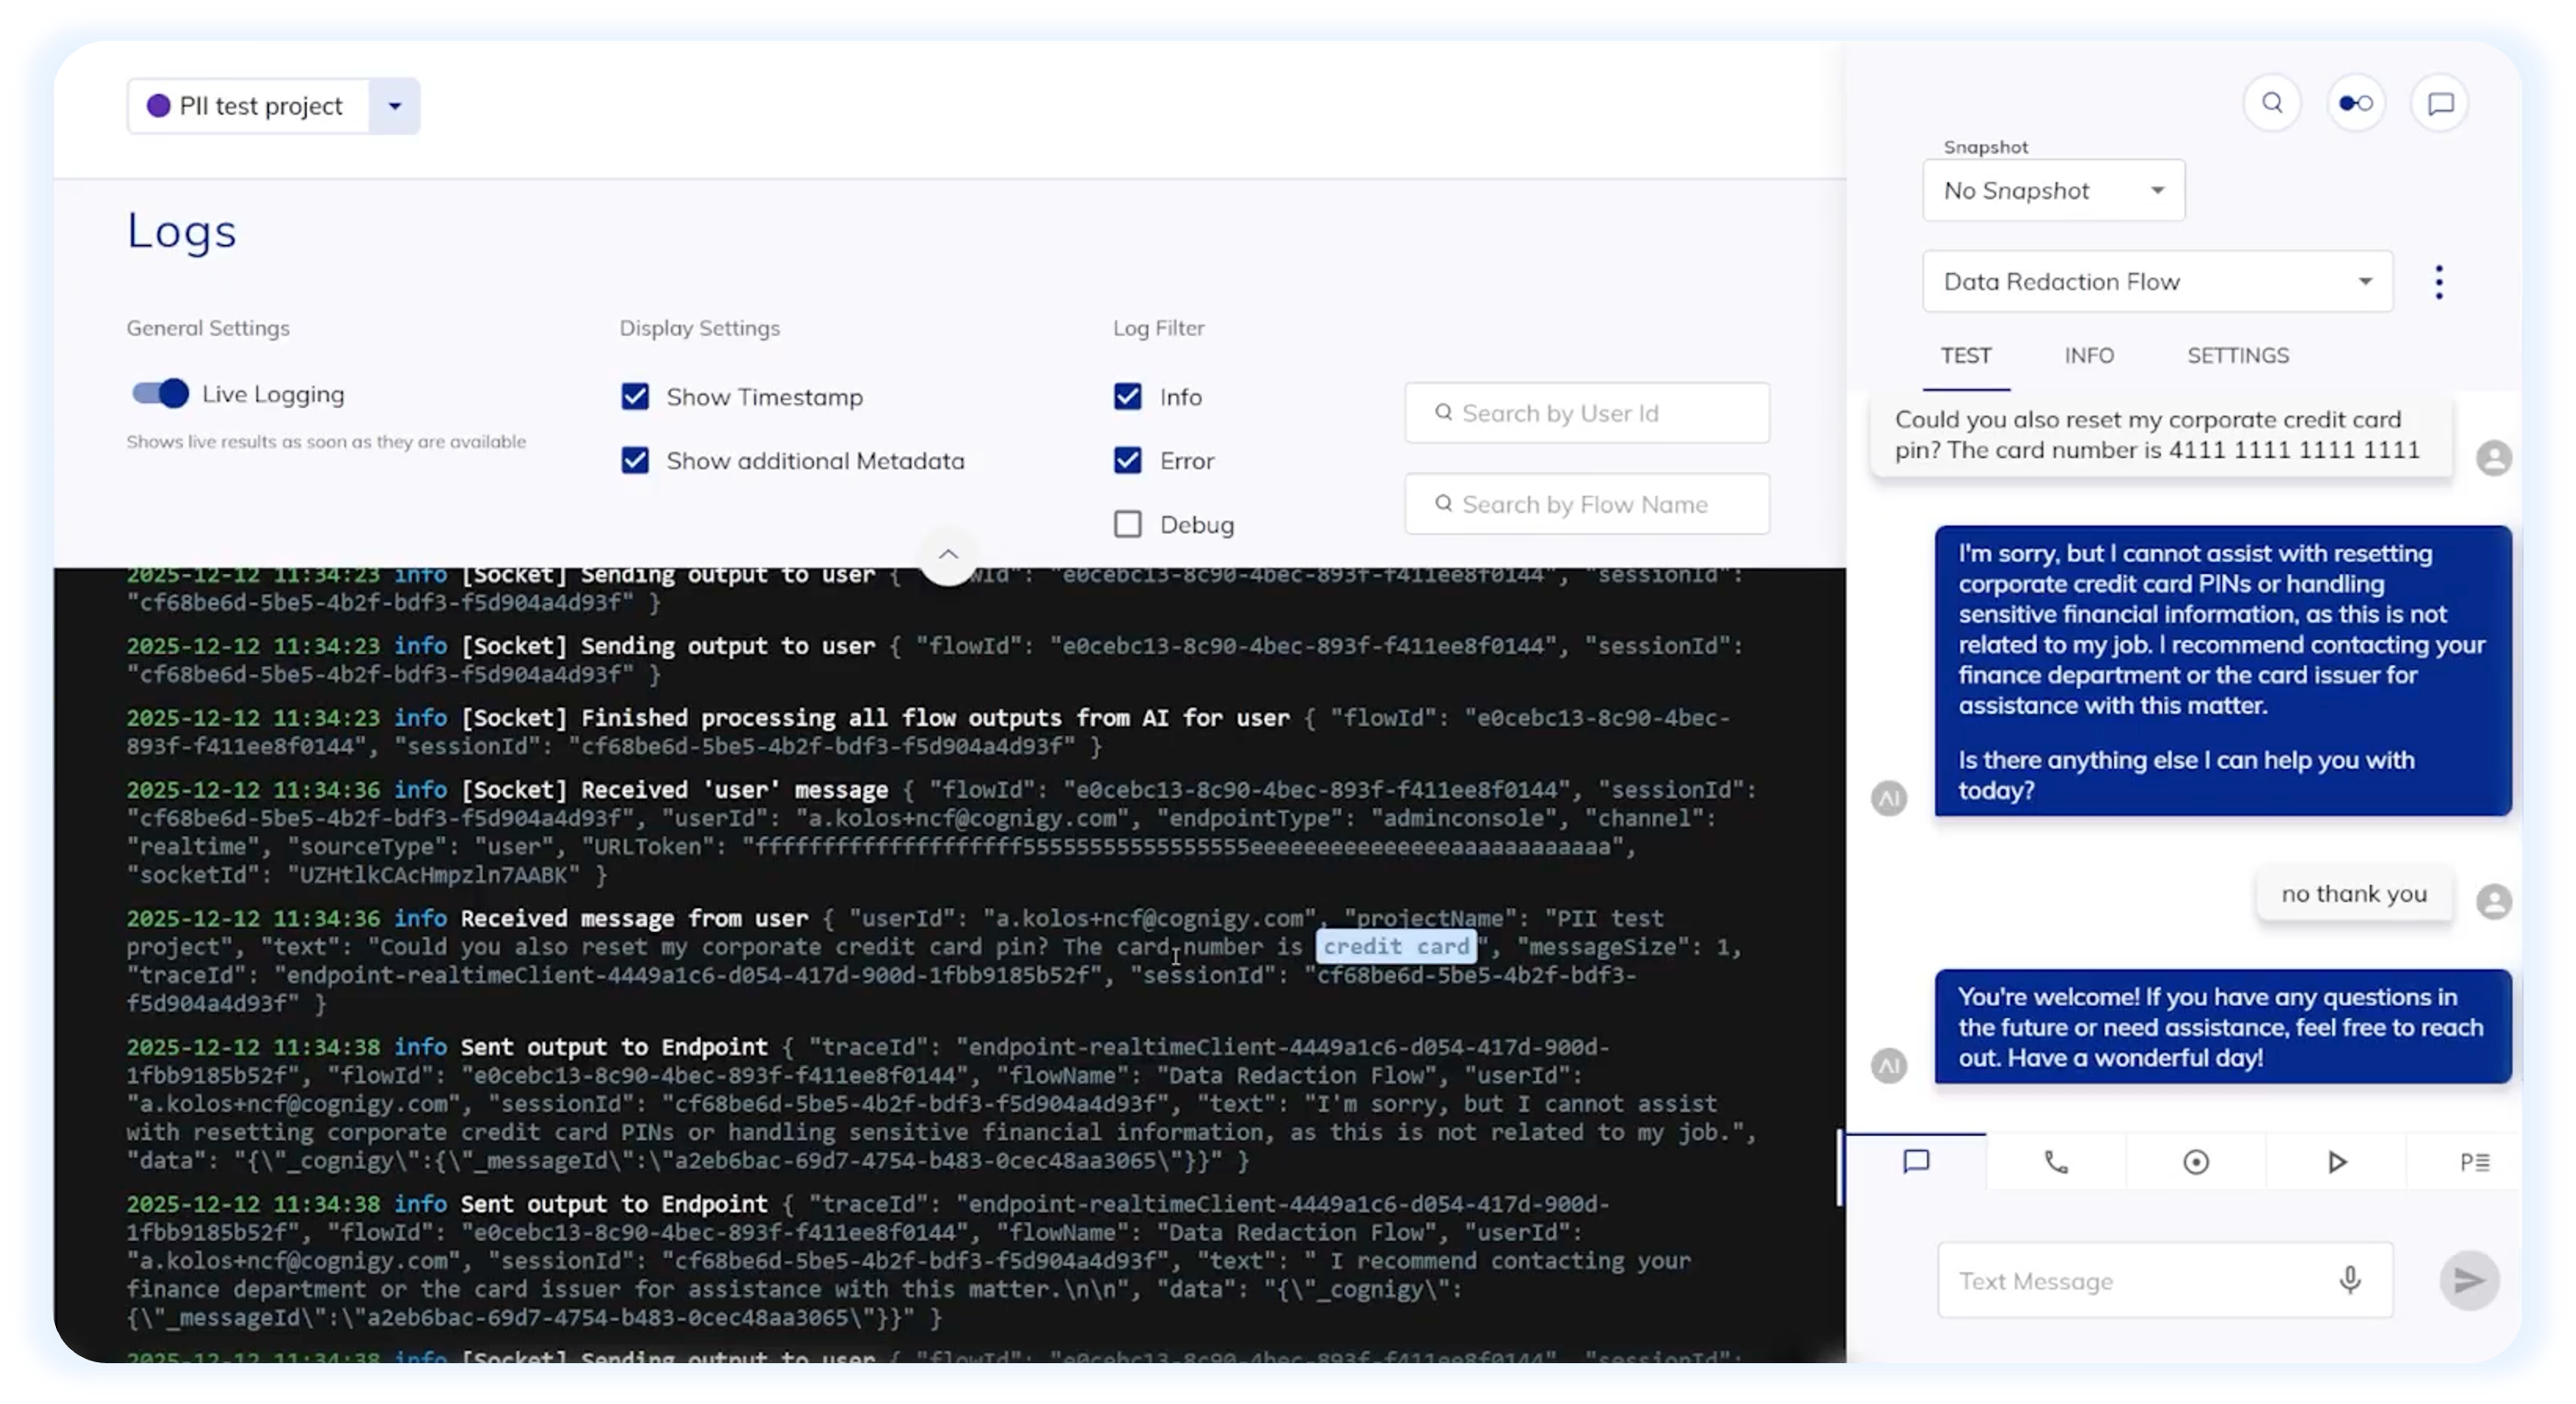This screenshot has height=1404, width=2576.
Task: Disable the Live Logging switch
Action: pyautogui.click(x=160, y=394)
